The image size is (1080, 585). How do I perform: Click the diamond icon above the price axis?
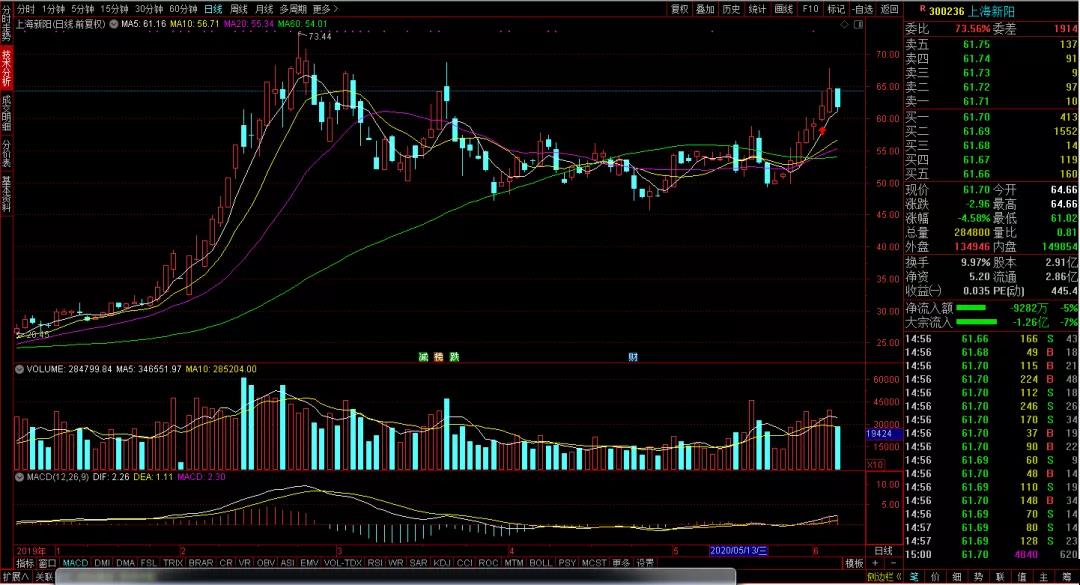(844, 24)
